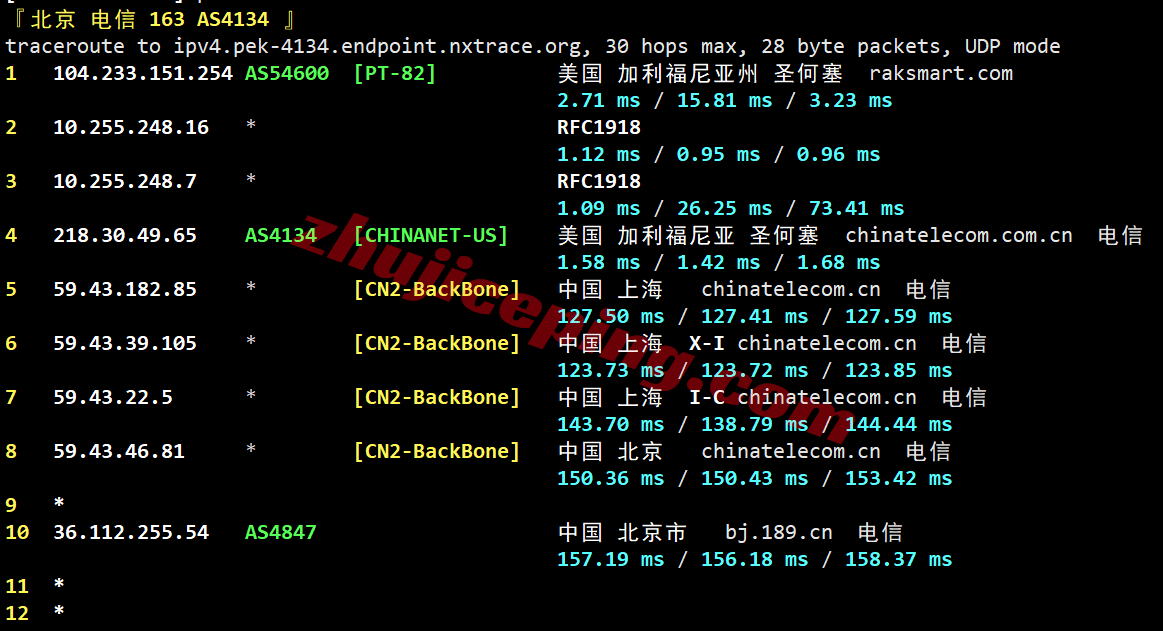Select the 59.43.46.81 address on hop 8
Image resolution: width=1163 pixels, height=631 pixels.
tap(119, 452)
